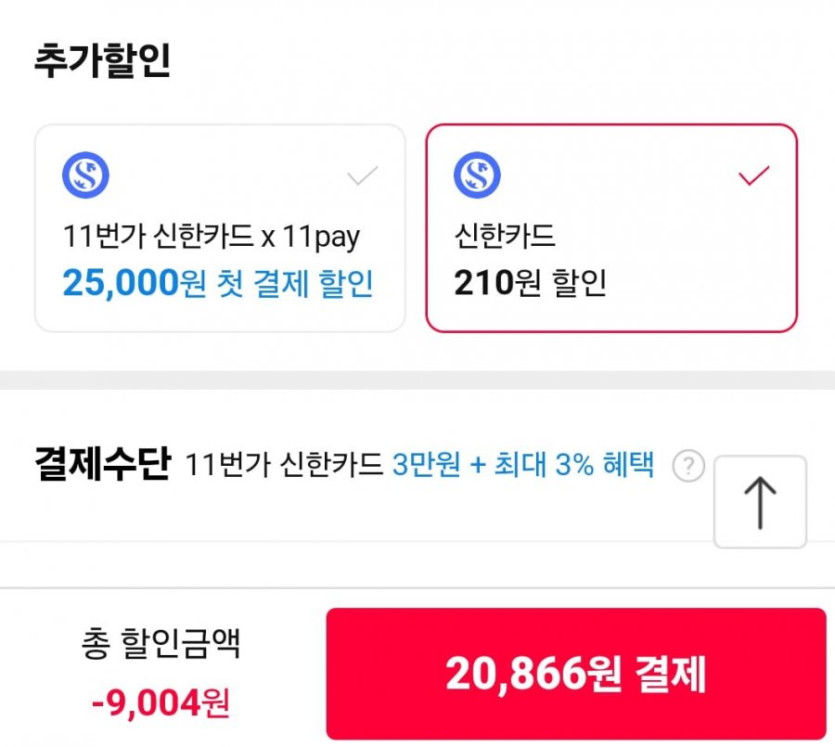Image resolution: width=835 pixels, height=747 pixels.
Task: Click 11번가 신한카드 text beside 결제수단
Action: pos(284,465)
